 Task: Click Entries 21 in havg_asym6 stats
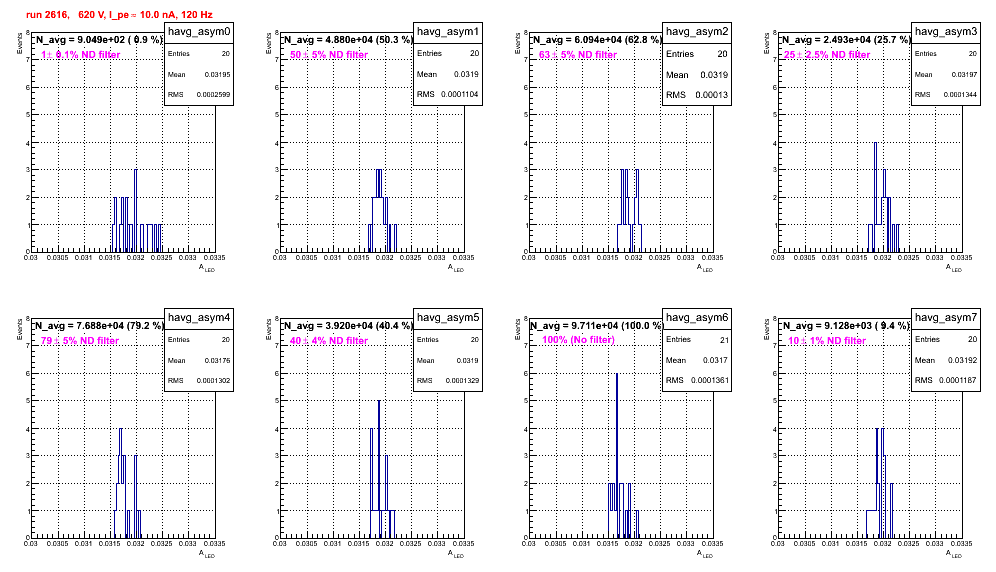pos(697,339)
